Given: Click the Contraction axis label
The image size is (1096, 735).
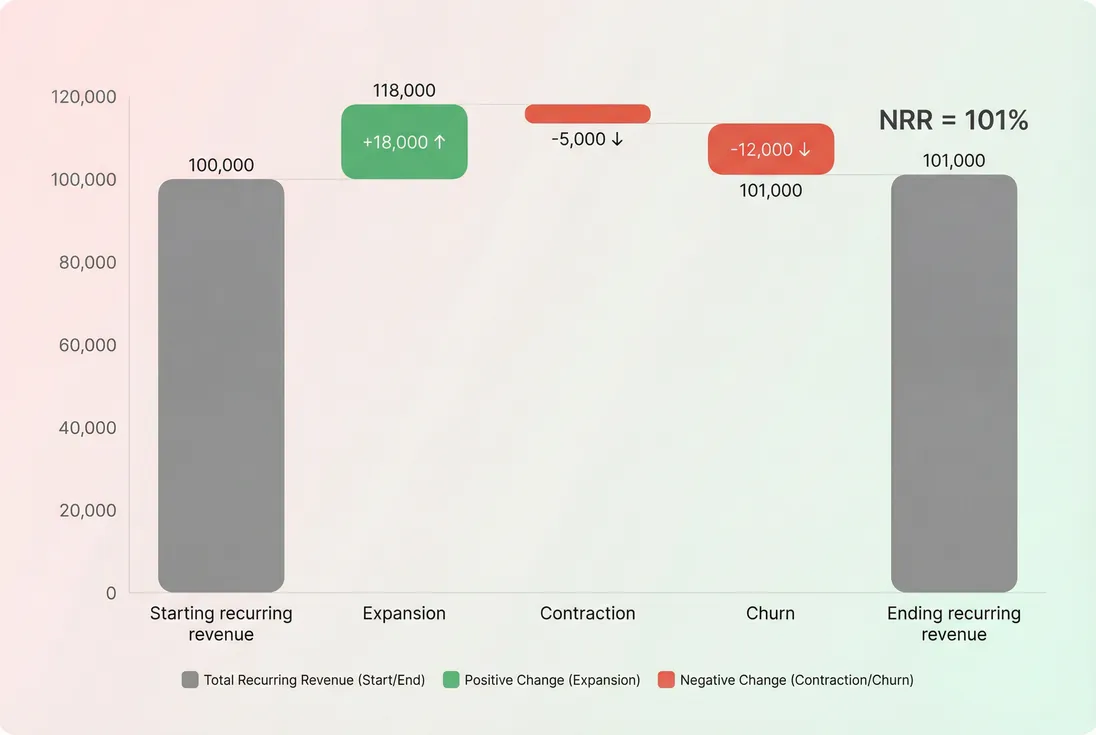Looking at the screenshot, I should click(x=587, y=613).
